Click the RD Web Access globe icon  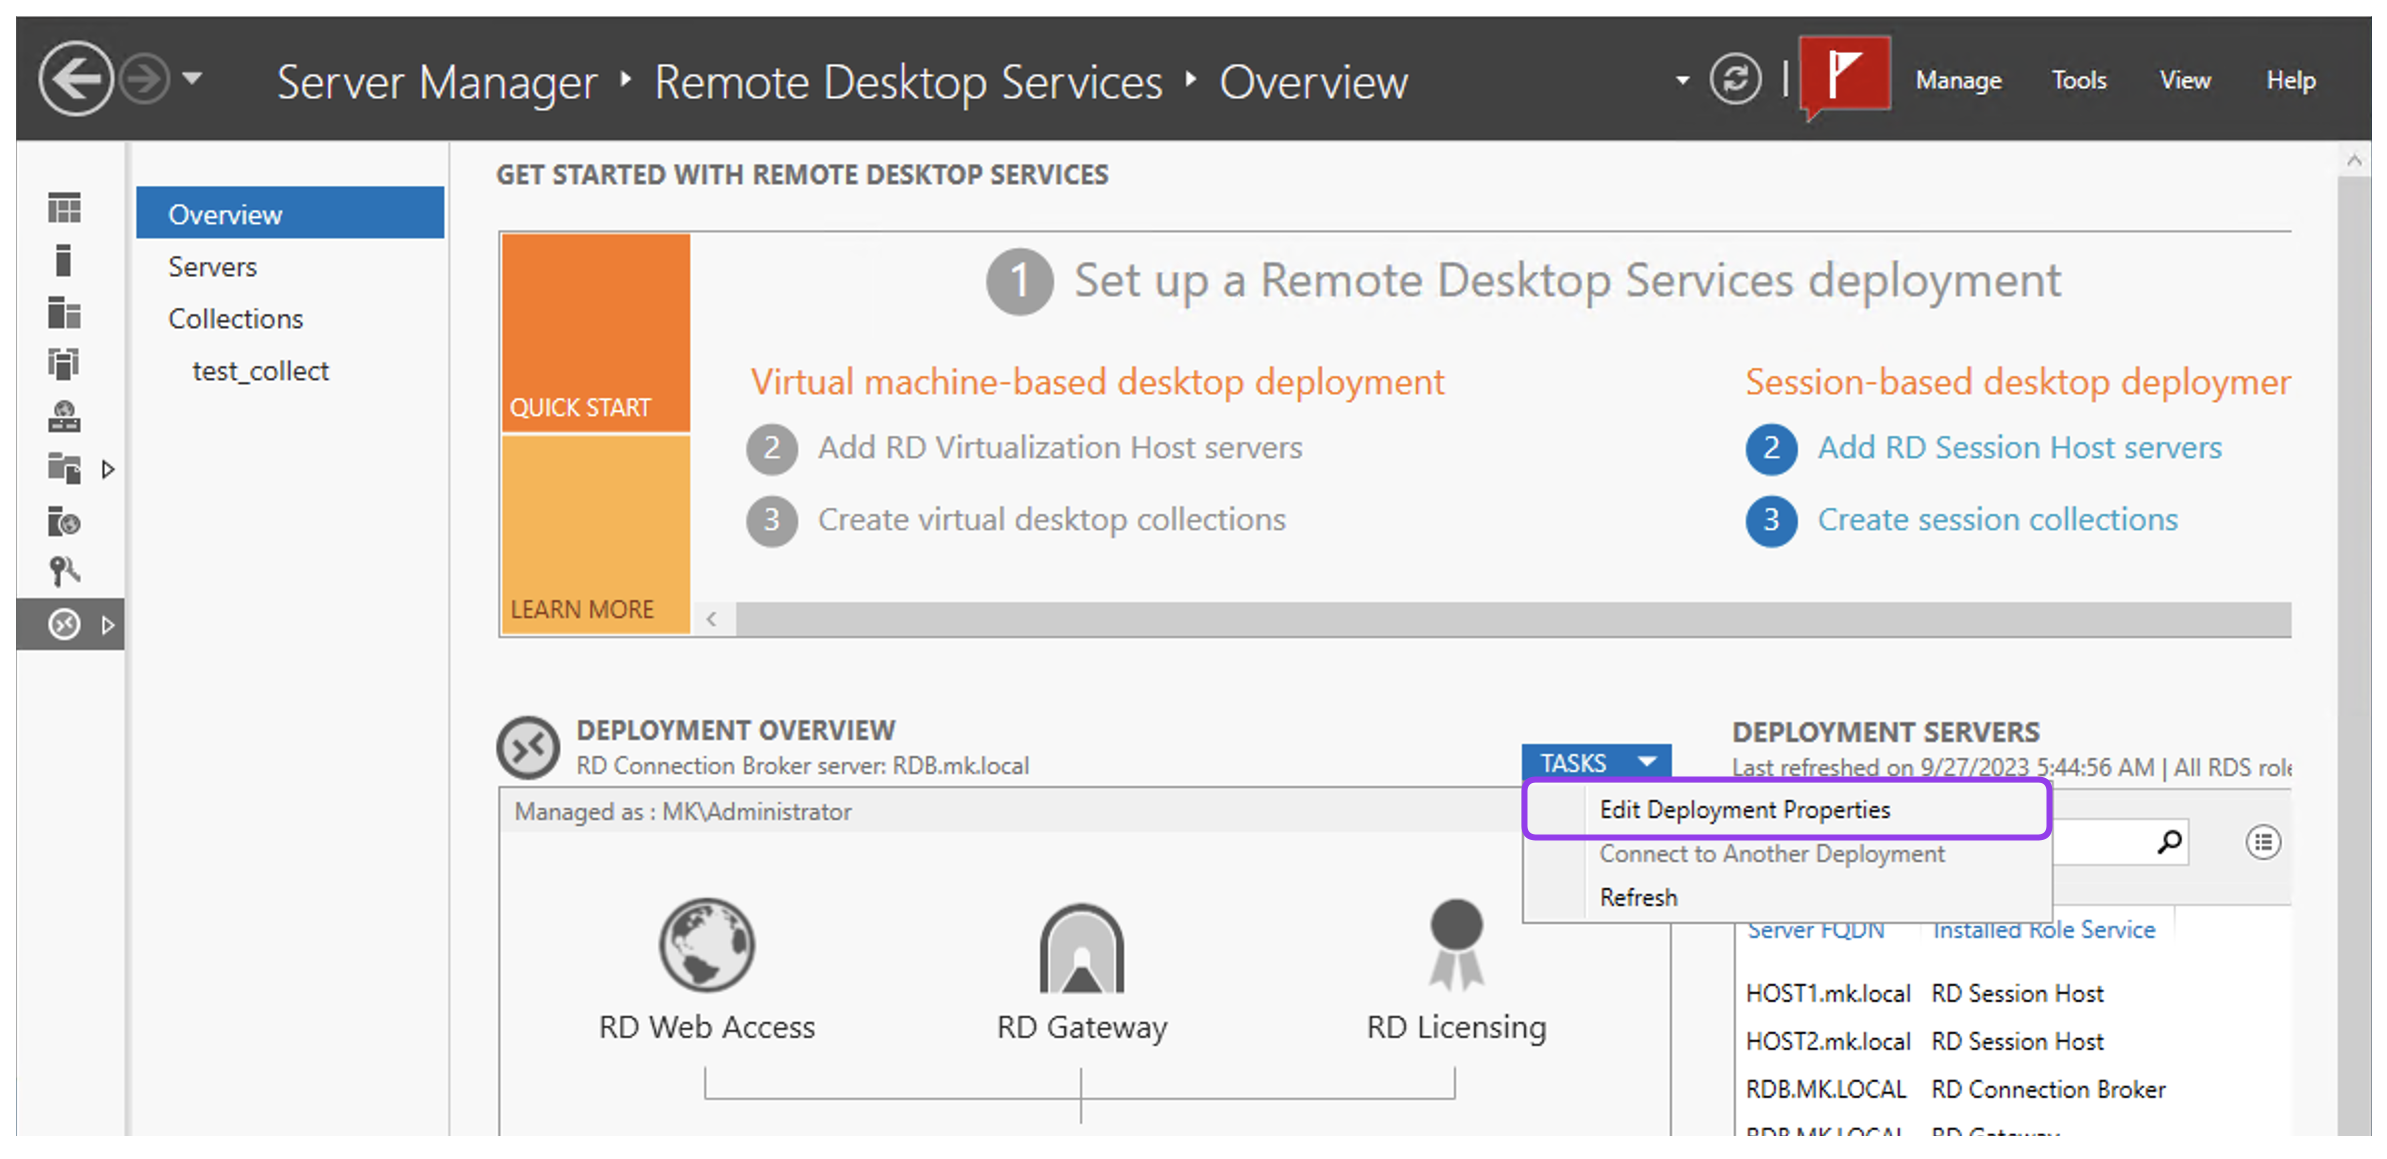(x=706, y=945)
